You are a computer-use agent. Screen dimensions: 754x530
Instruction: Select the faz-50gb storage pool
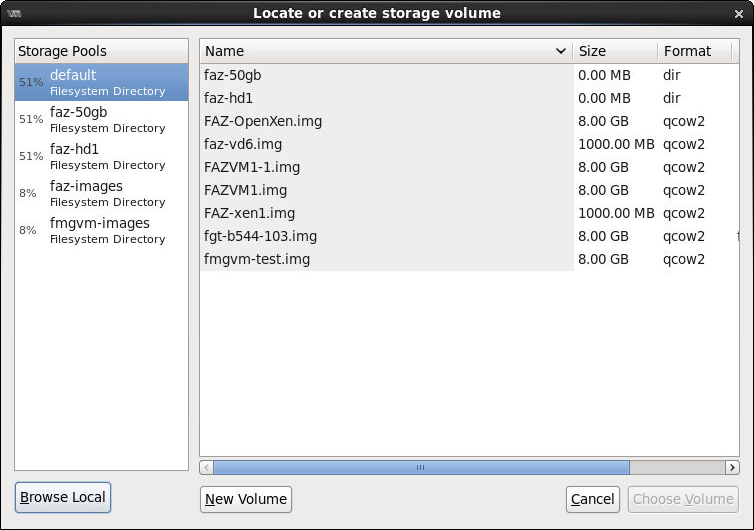[x=101, y=119]
